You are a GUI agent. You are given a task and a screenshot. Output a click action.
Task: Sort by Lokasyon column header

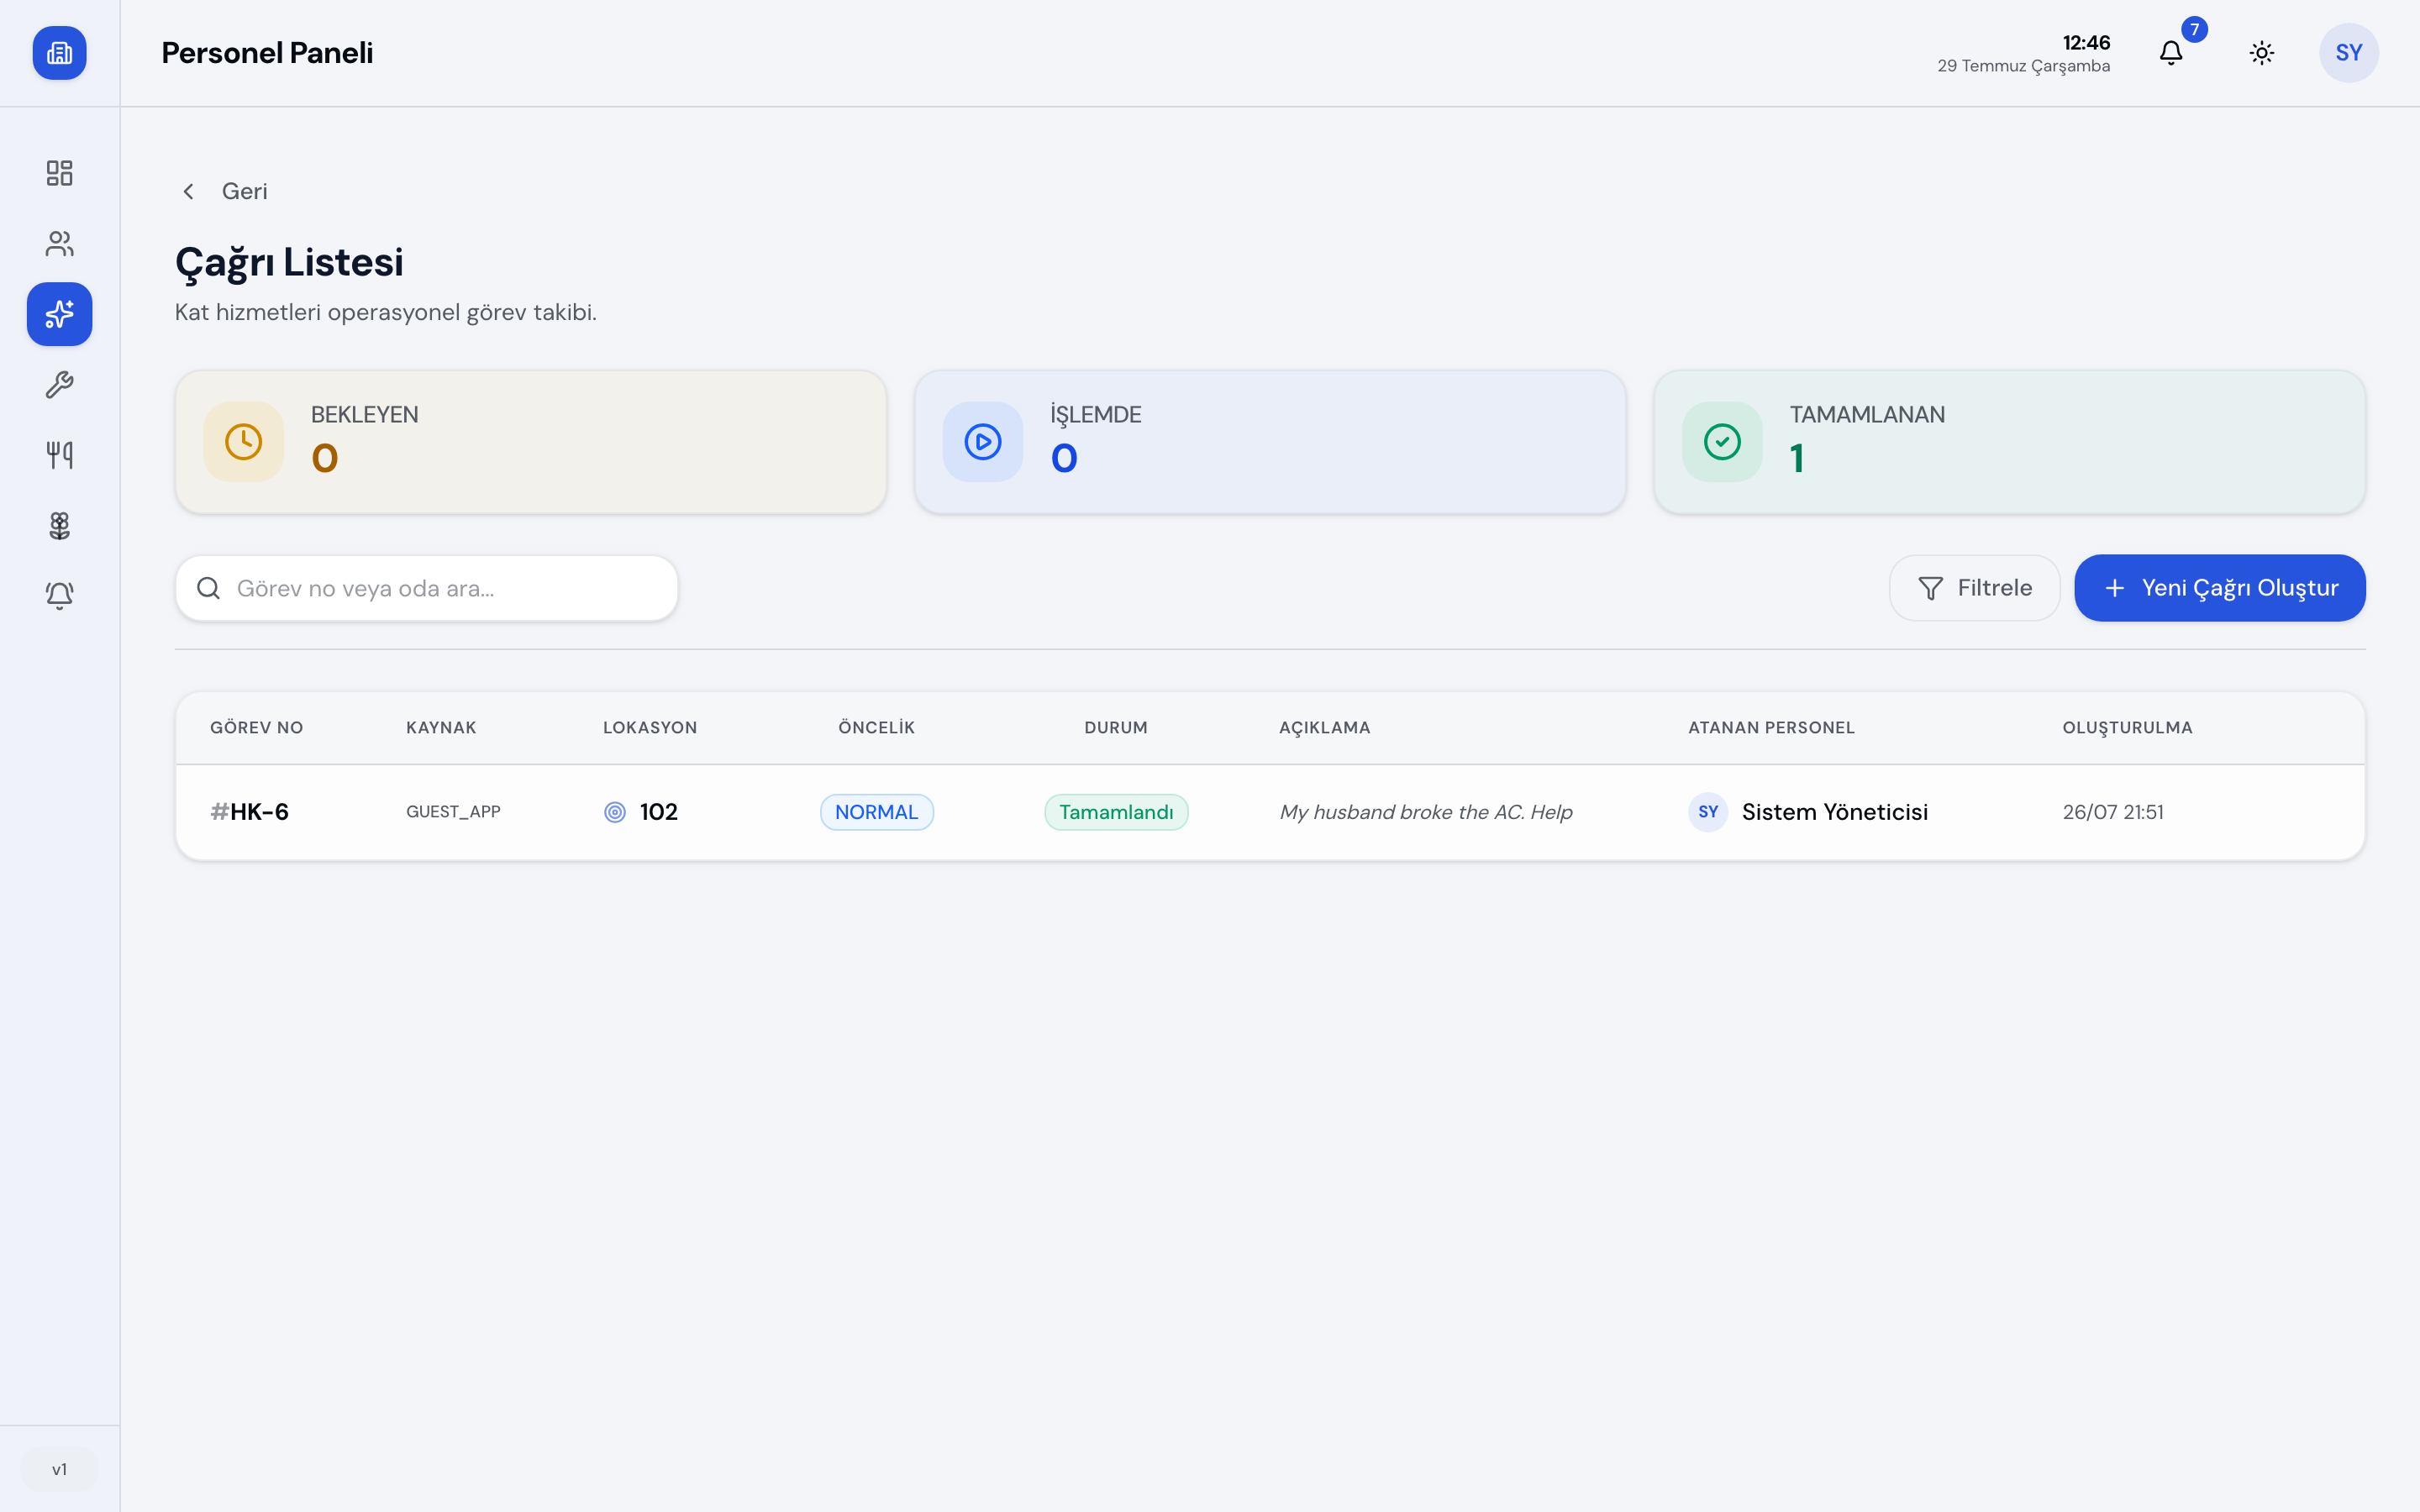pyautogui.click(x=650, y=727)
